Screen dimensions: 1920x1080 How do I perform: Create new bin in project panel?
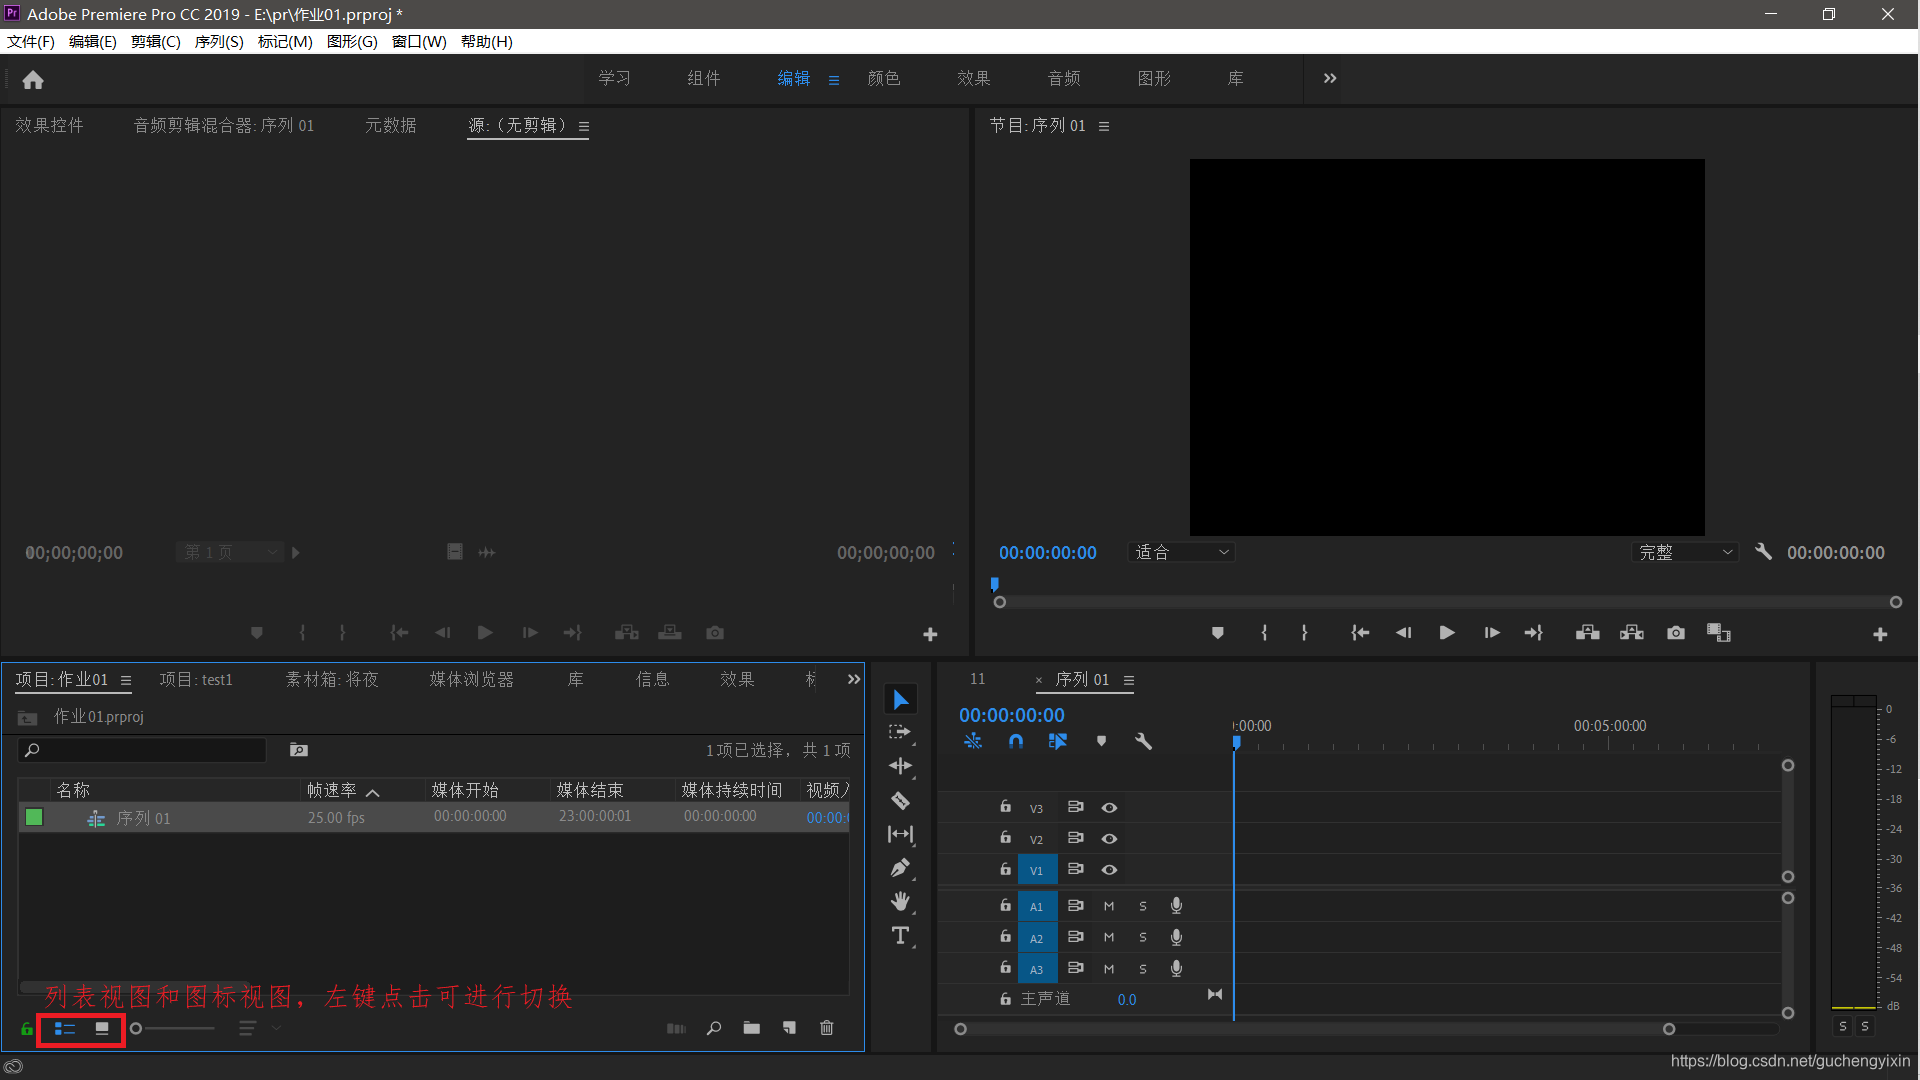[751, 1028]
